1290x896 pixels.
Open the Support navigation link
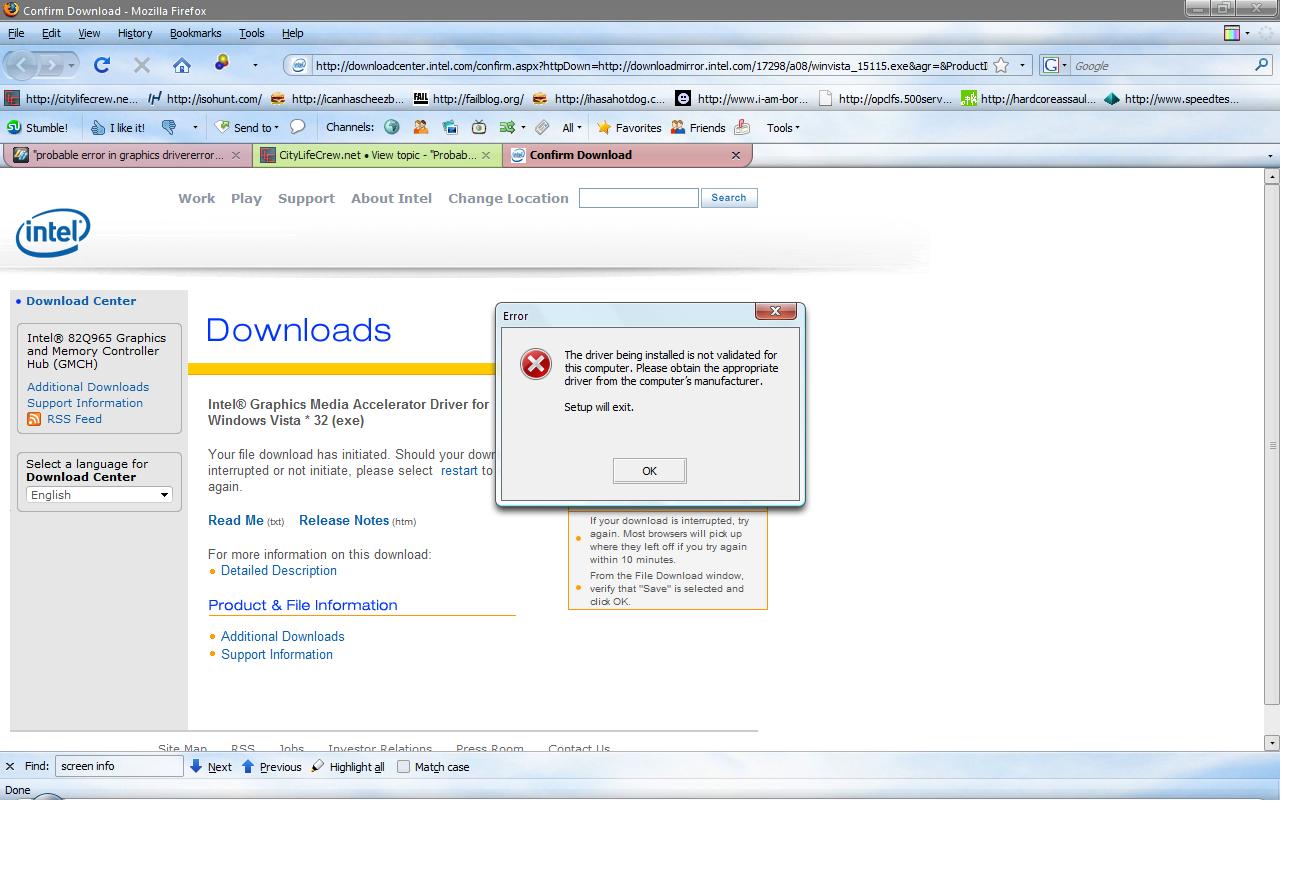tap(306, 198)
